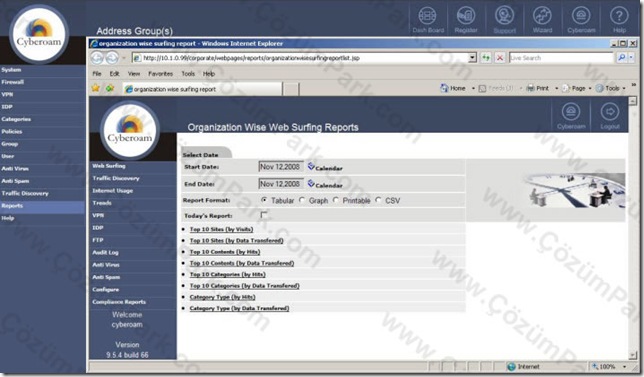
Task: Open search provider dropdown arrow
Action: tap(631, 58)
